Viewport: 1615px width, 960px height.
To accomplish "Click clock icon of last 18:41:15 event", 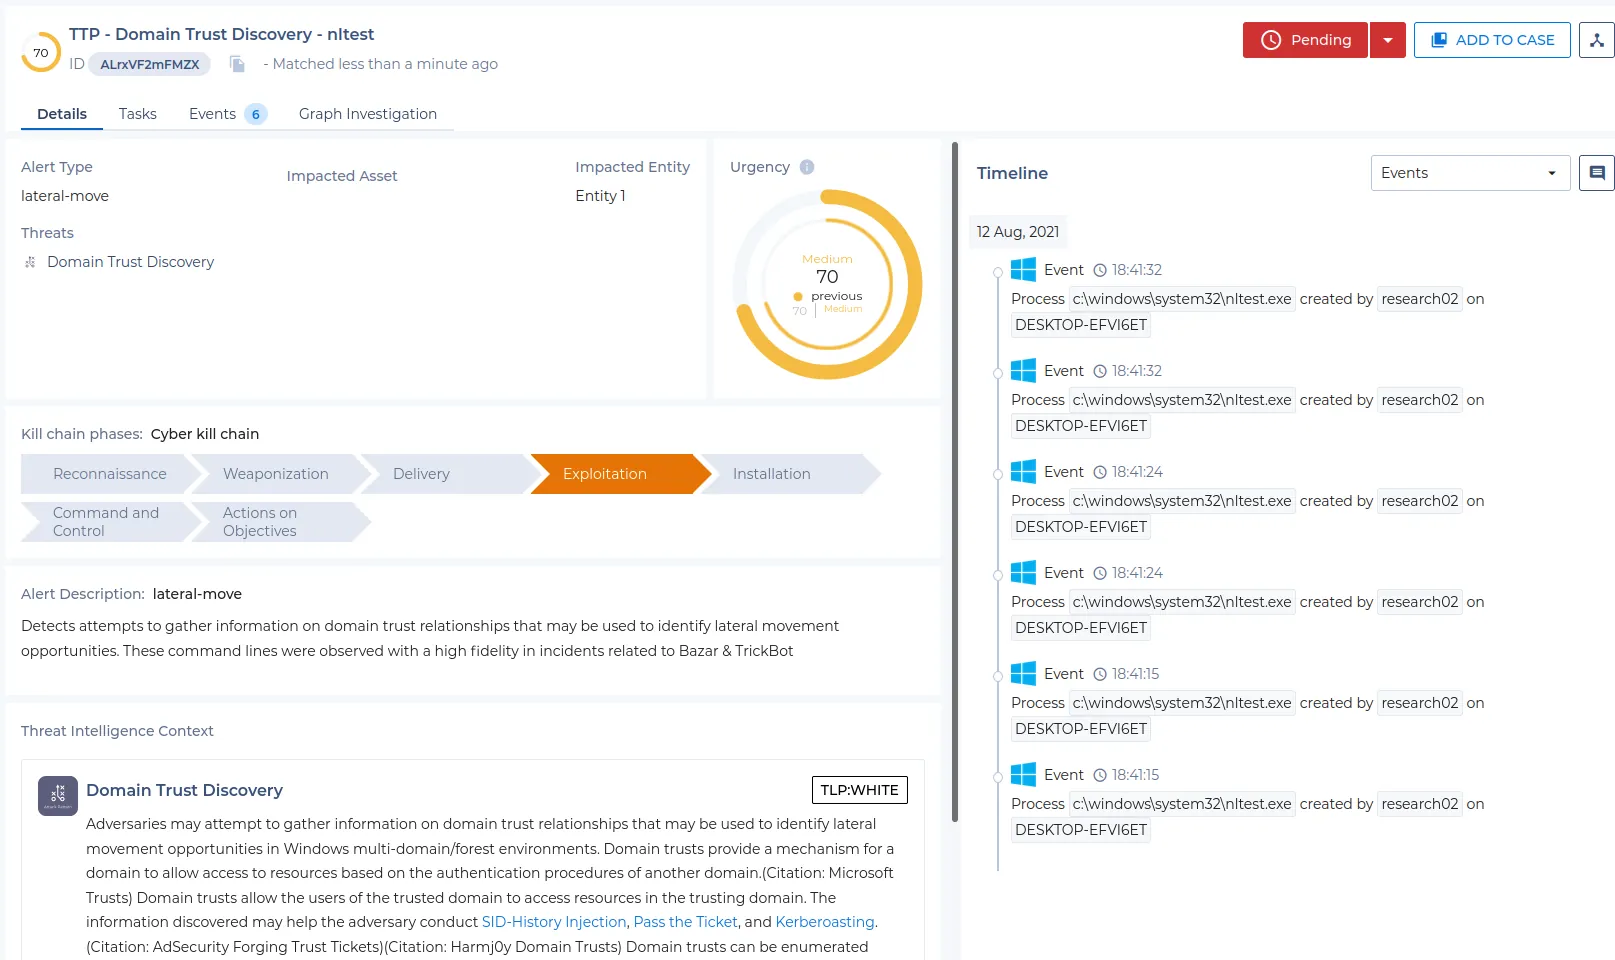I will point(1100,775).
